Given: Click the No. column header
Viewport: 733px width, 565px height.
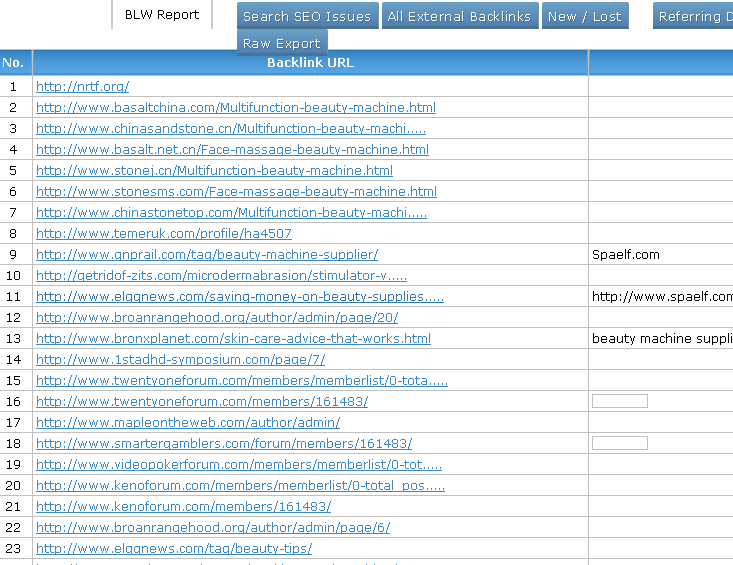Looking at the screenshot, I should (x=13, y=63).
